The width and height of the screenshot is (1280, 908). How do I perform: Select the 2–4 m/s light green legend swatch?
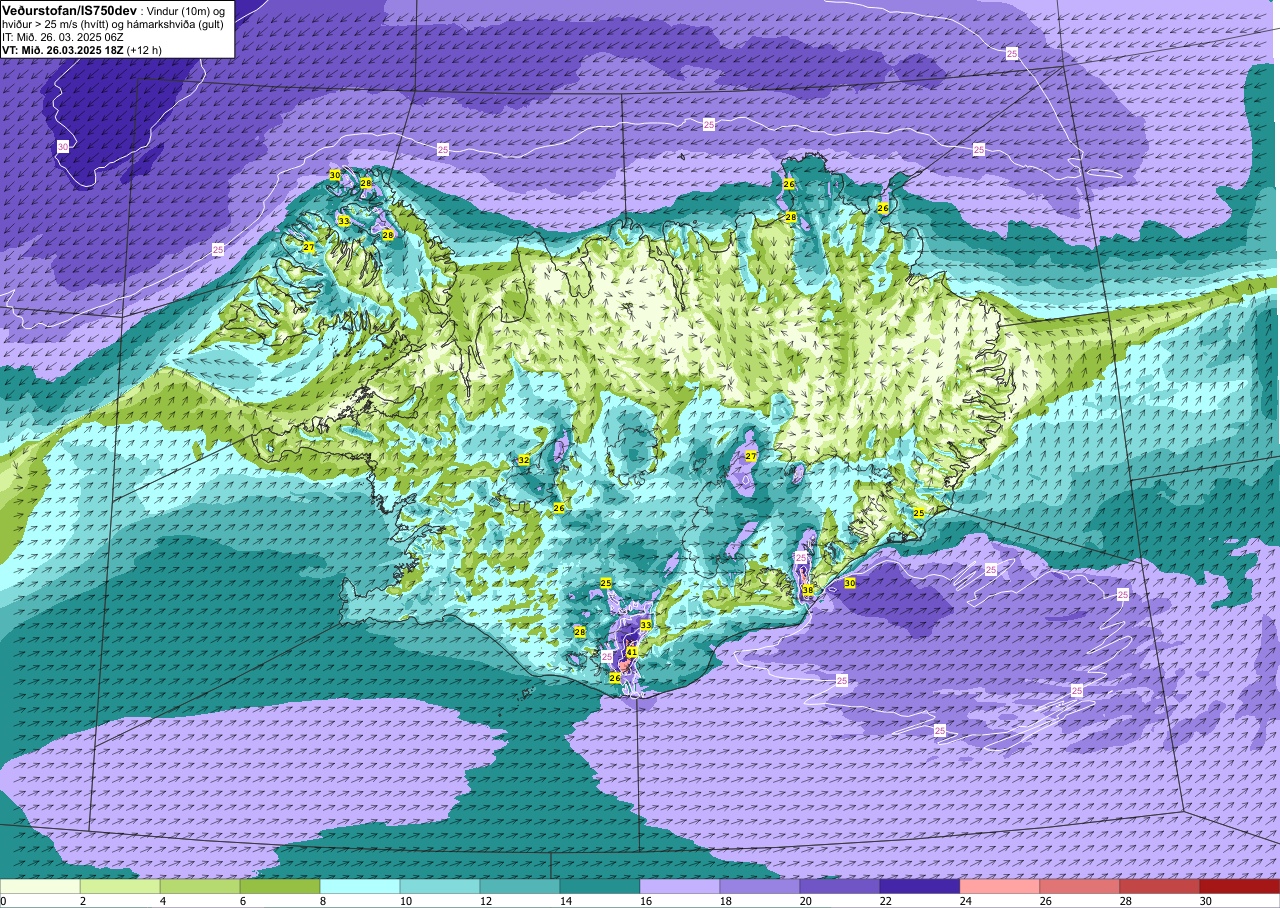tap(120, 886)
